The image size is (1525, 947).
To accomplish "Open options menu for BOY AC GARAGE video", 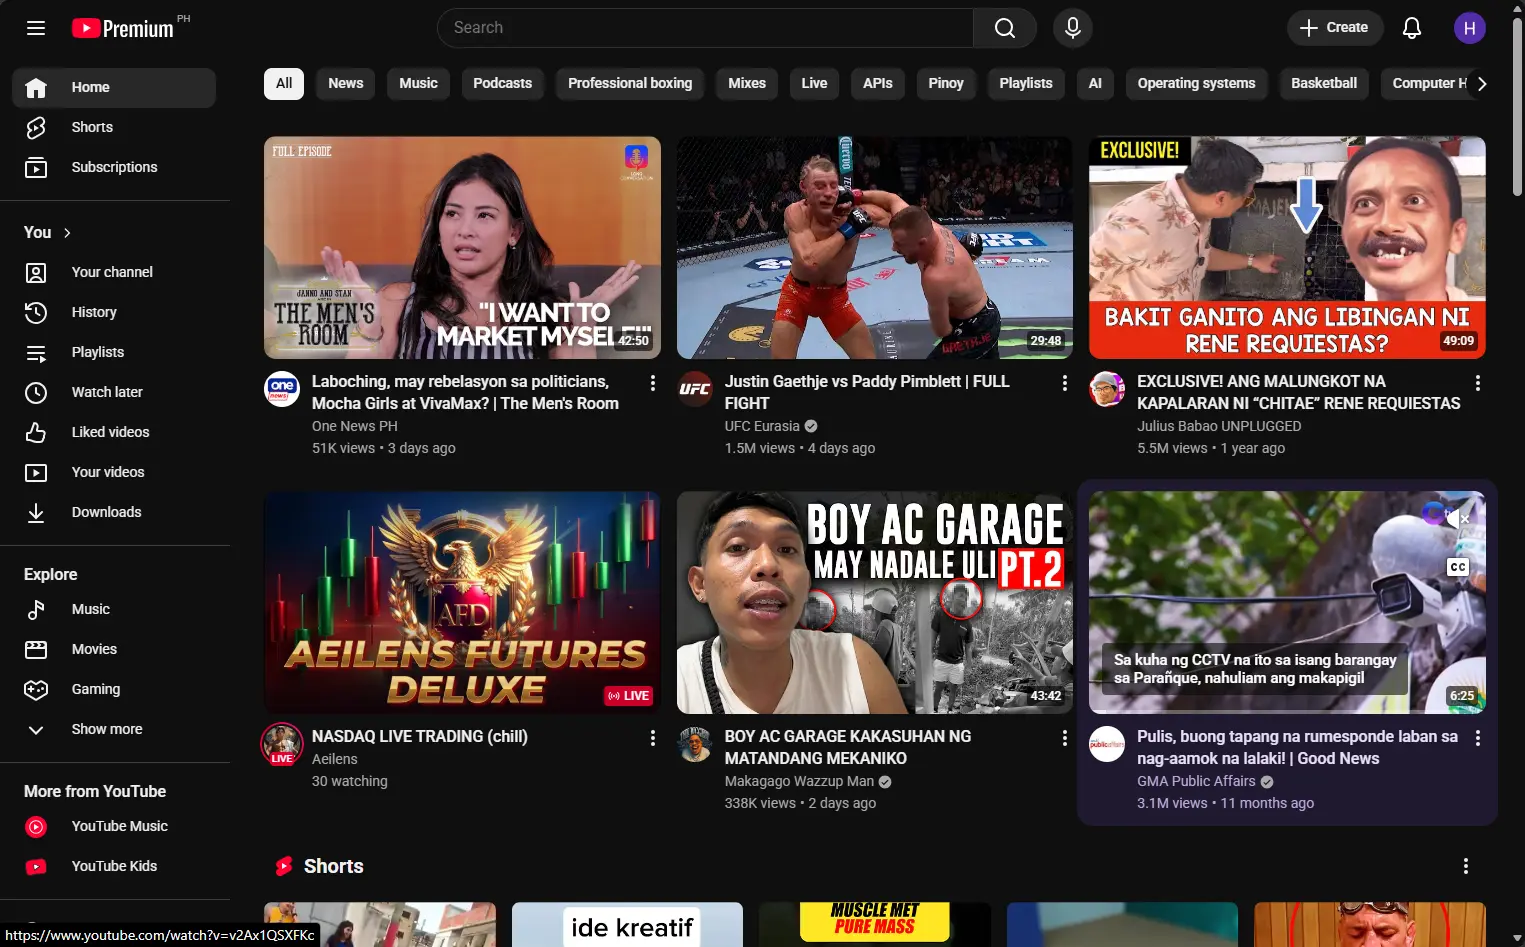I will (1065, 738).
